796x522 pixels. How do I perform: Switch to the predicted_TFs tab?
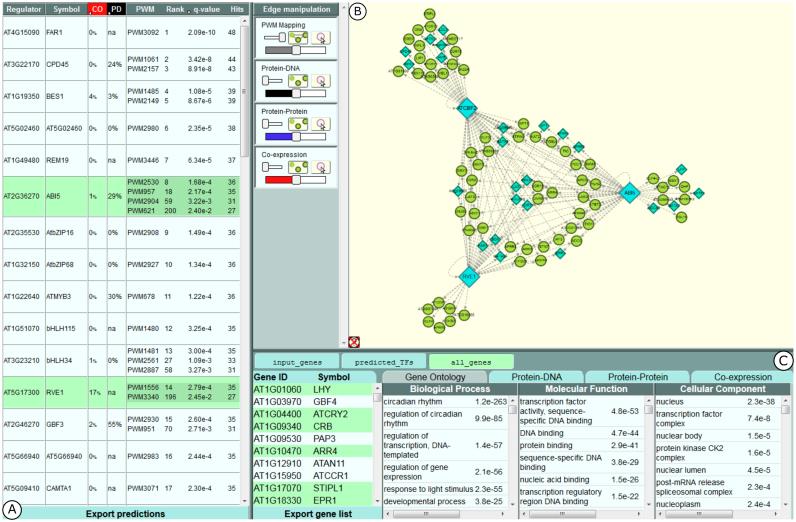pos(383,360)
